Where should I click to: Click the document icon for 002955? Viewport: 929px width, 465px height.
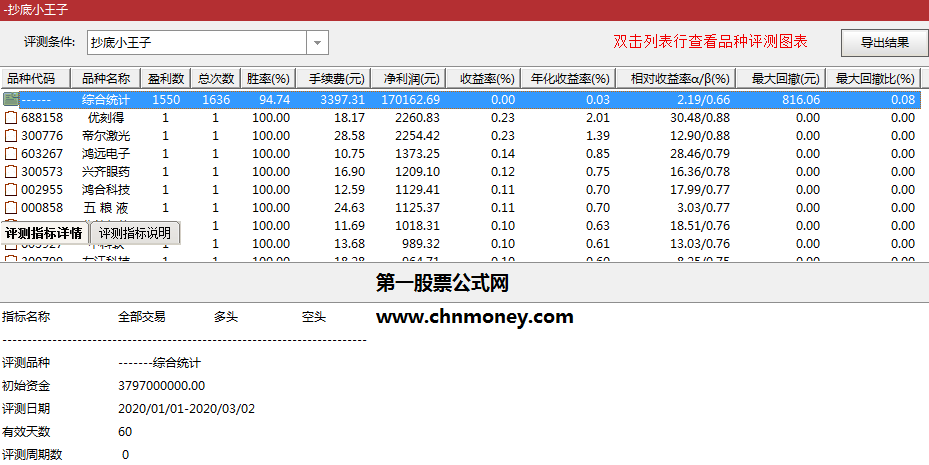pyautogui.click(x=11, y=190)
